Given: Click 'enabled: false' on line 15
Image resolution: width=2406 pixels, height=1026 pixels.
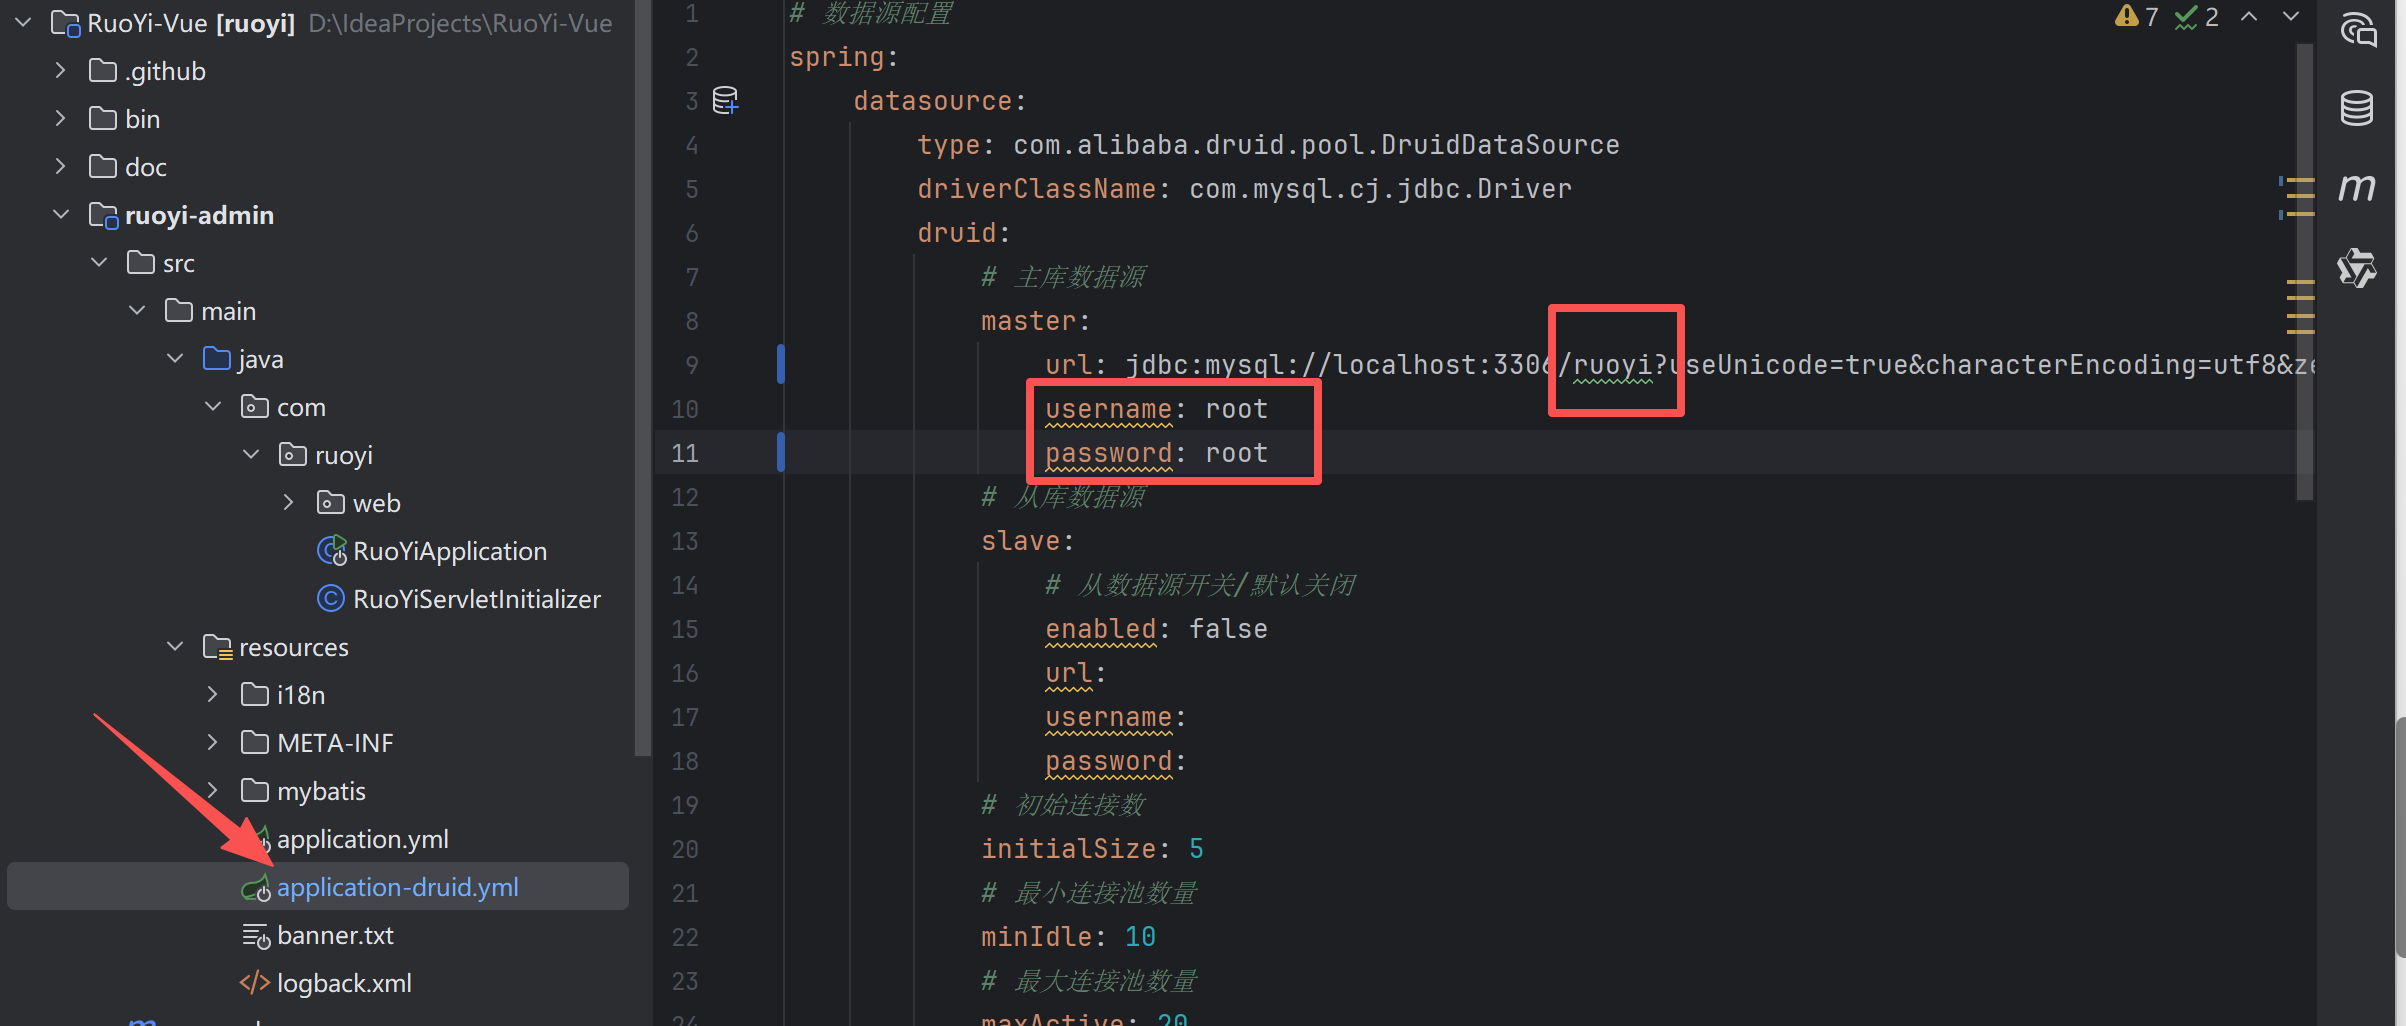Looking at the screenshot, I should pos(1157,629).
